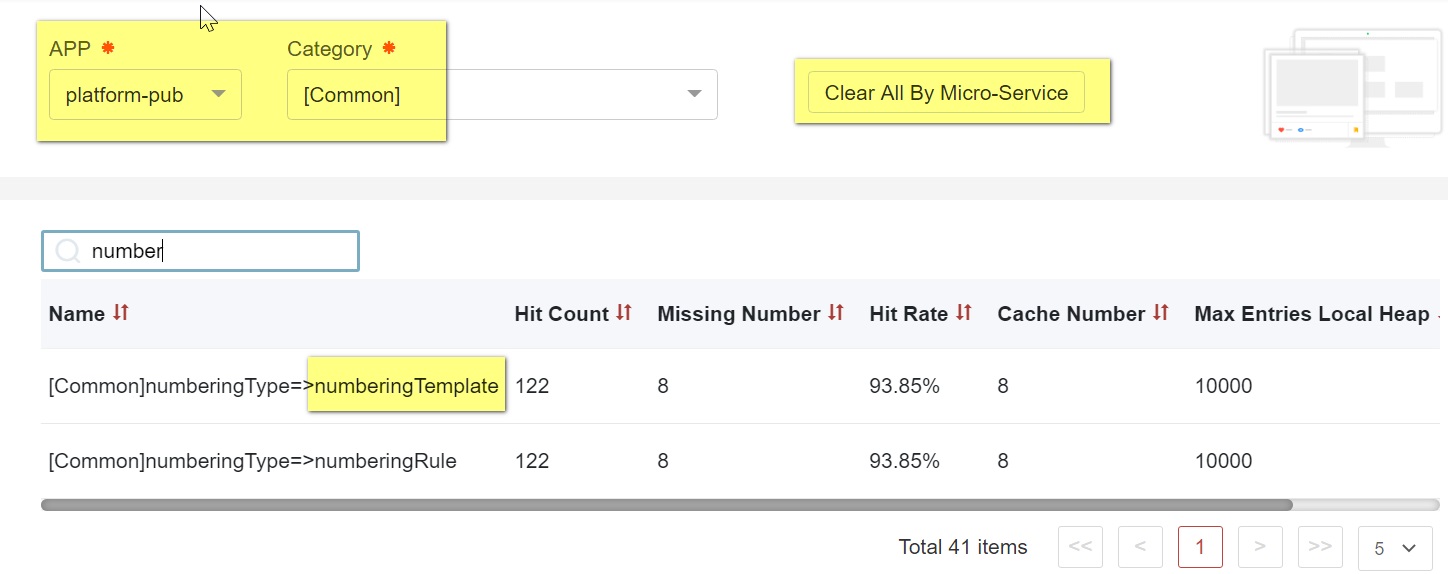The image size is (1448, 574).
Task: Click the horizontal table scrollbar
Action: [666, 505]
